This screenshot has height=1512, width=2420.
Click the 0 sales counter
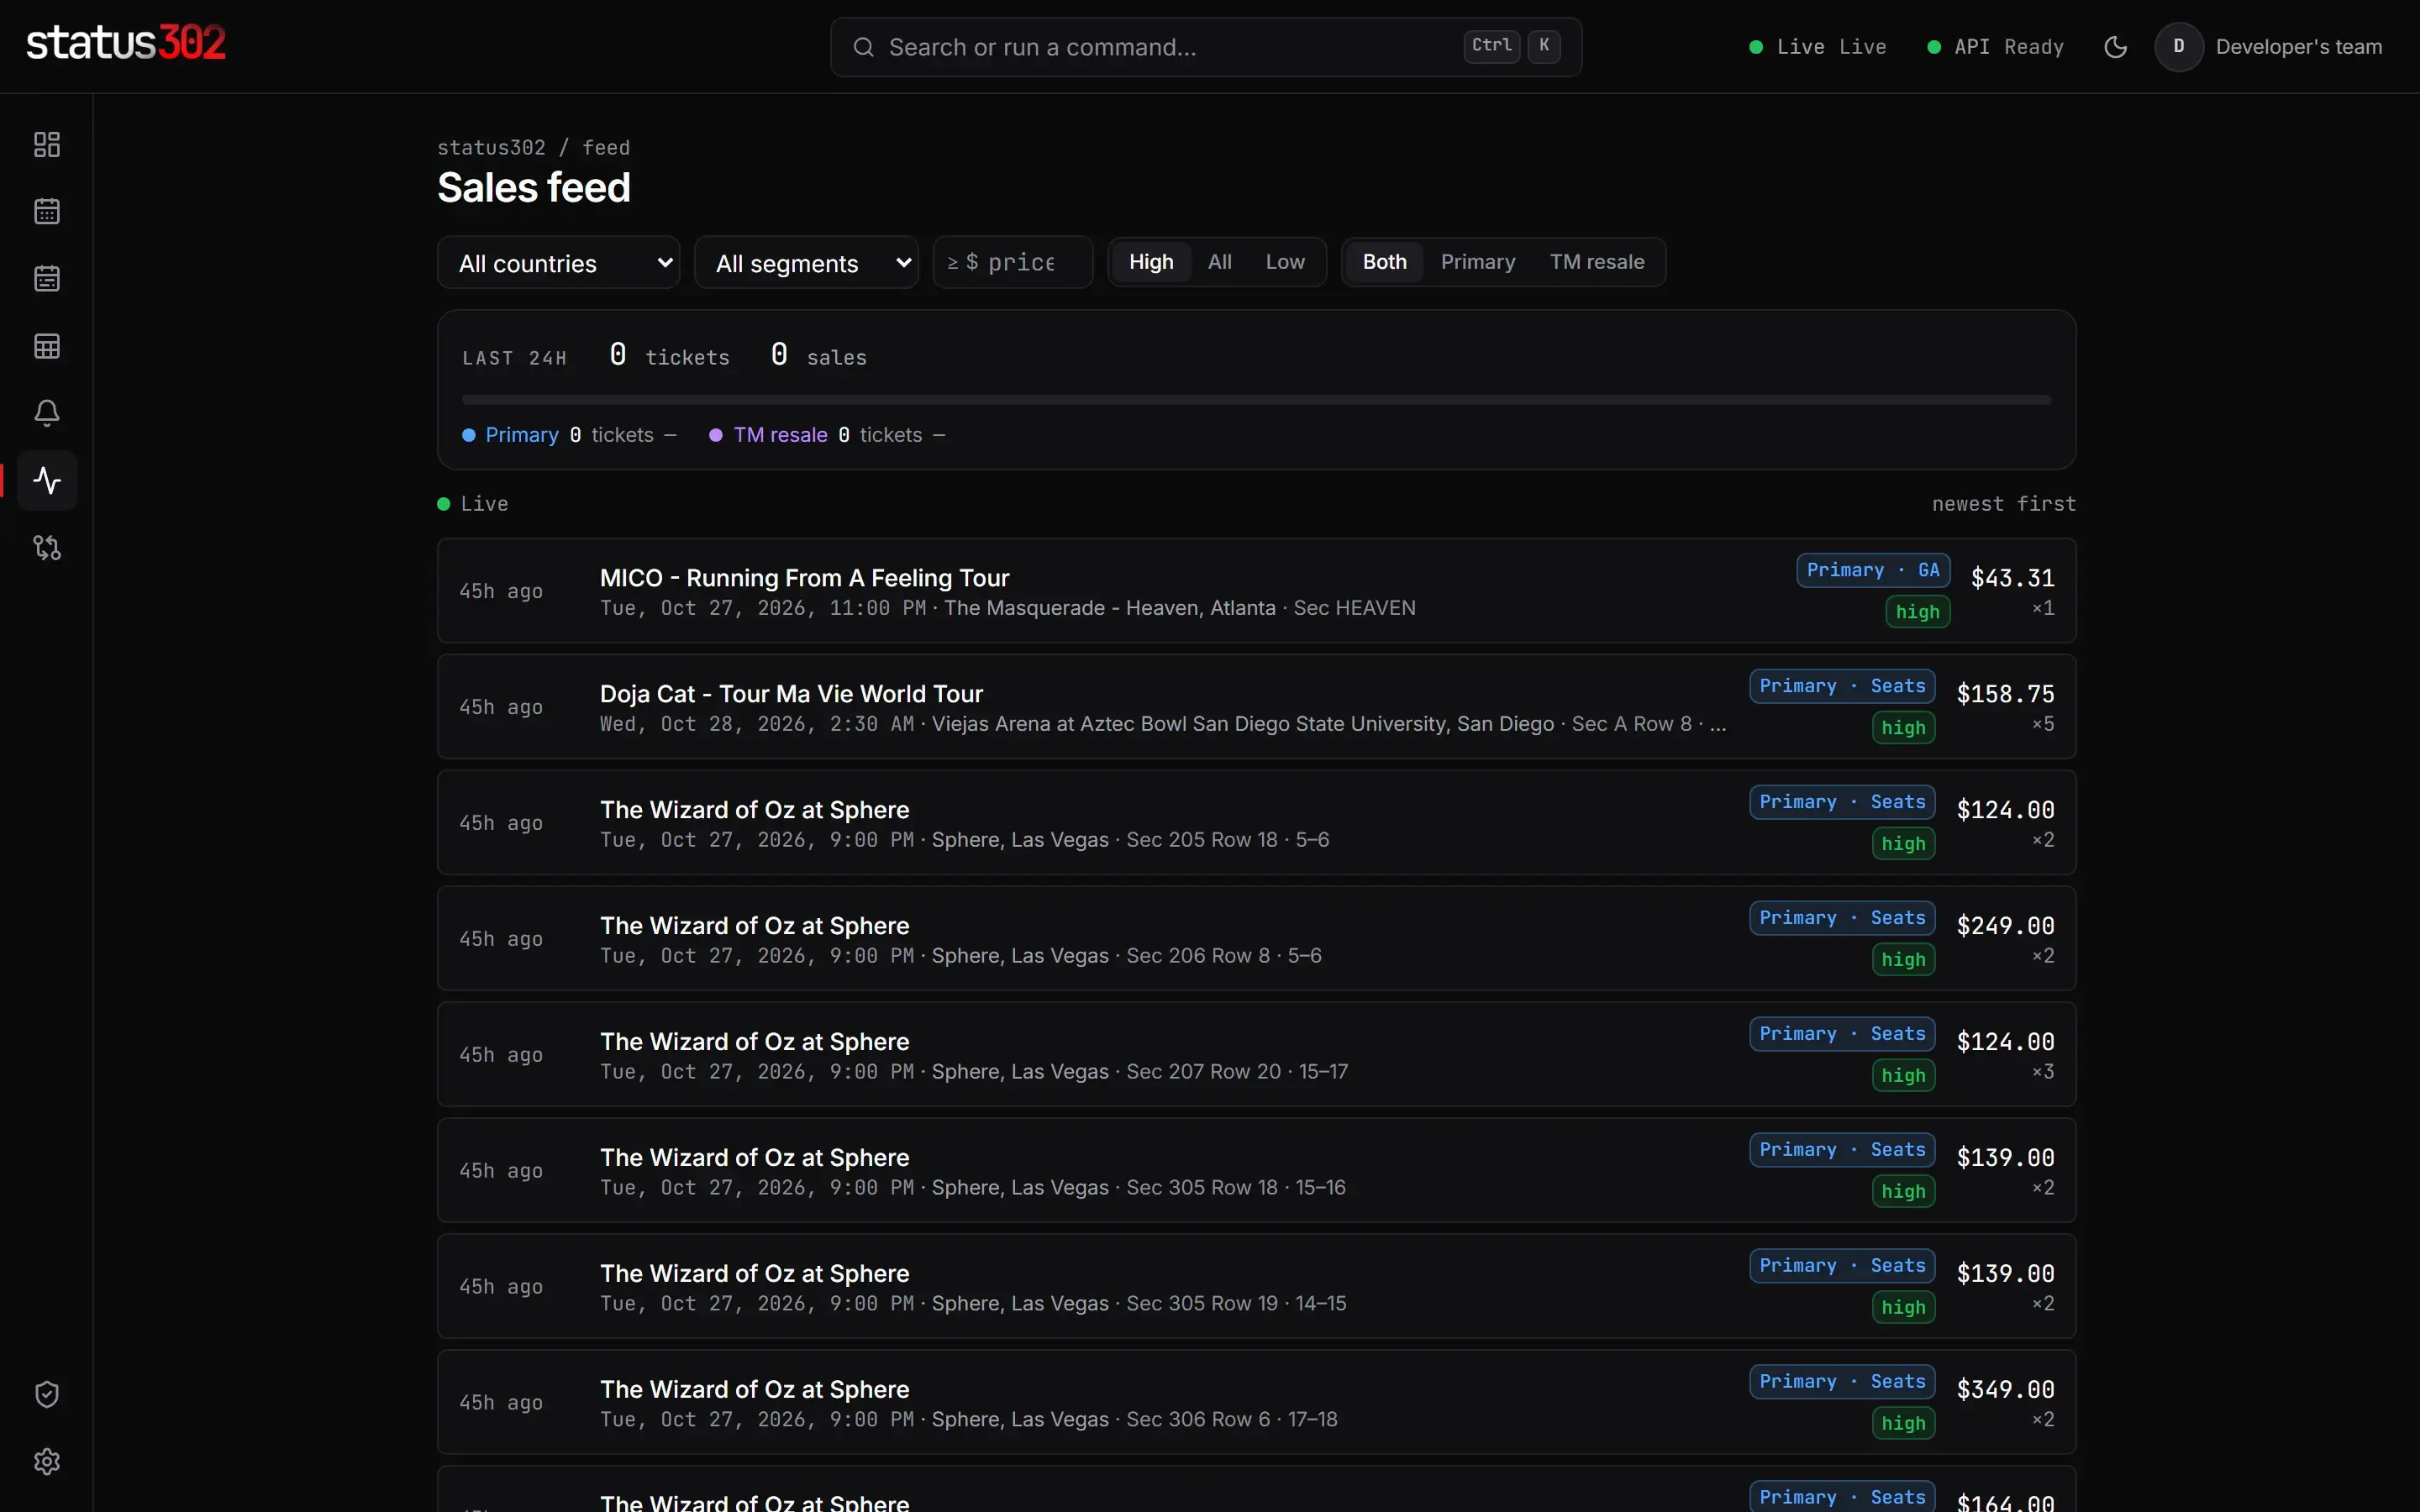point(818,356)
